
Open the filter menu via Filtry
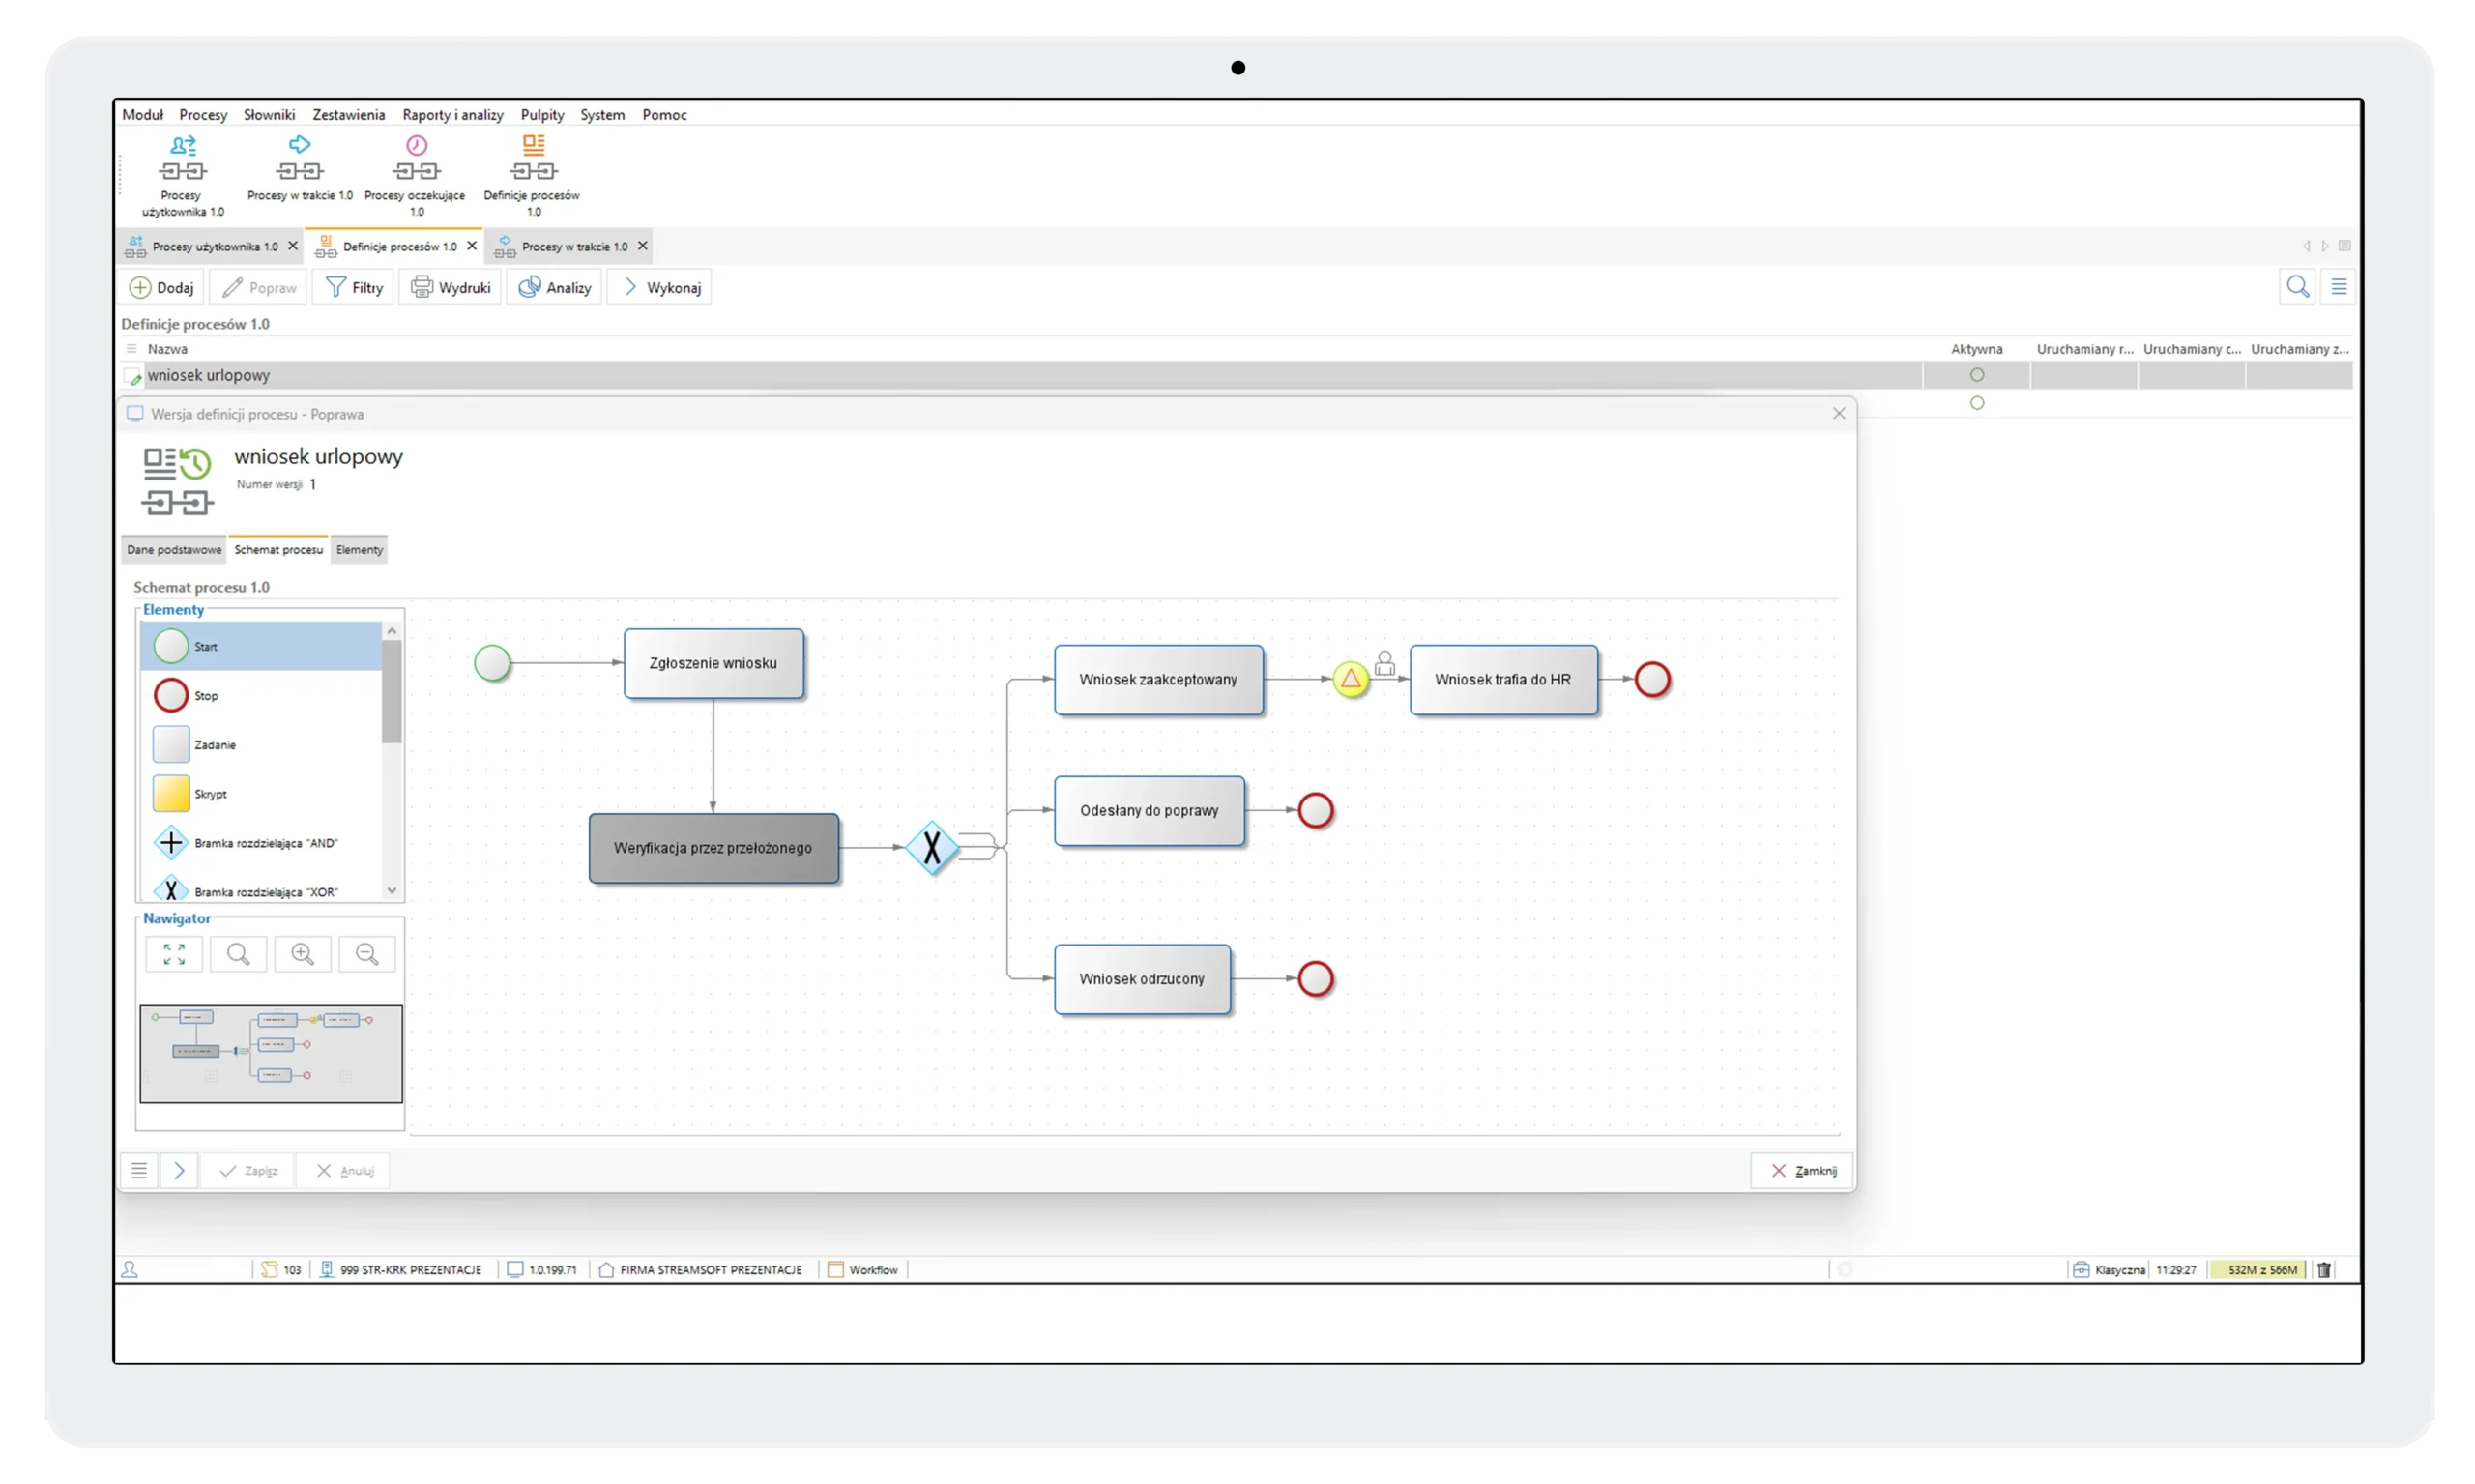click(x=352, y=287)
